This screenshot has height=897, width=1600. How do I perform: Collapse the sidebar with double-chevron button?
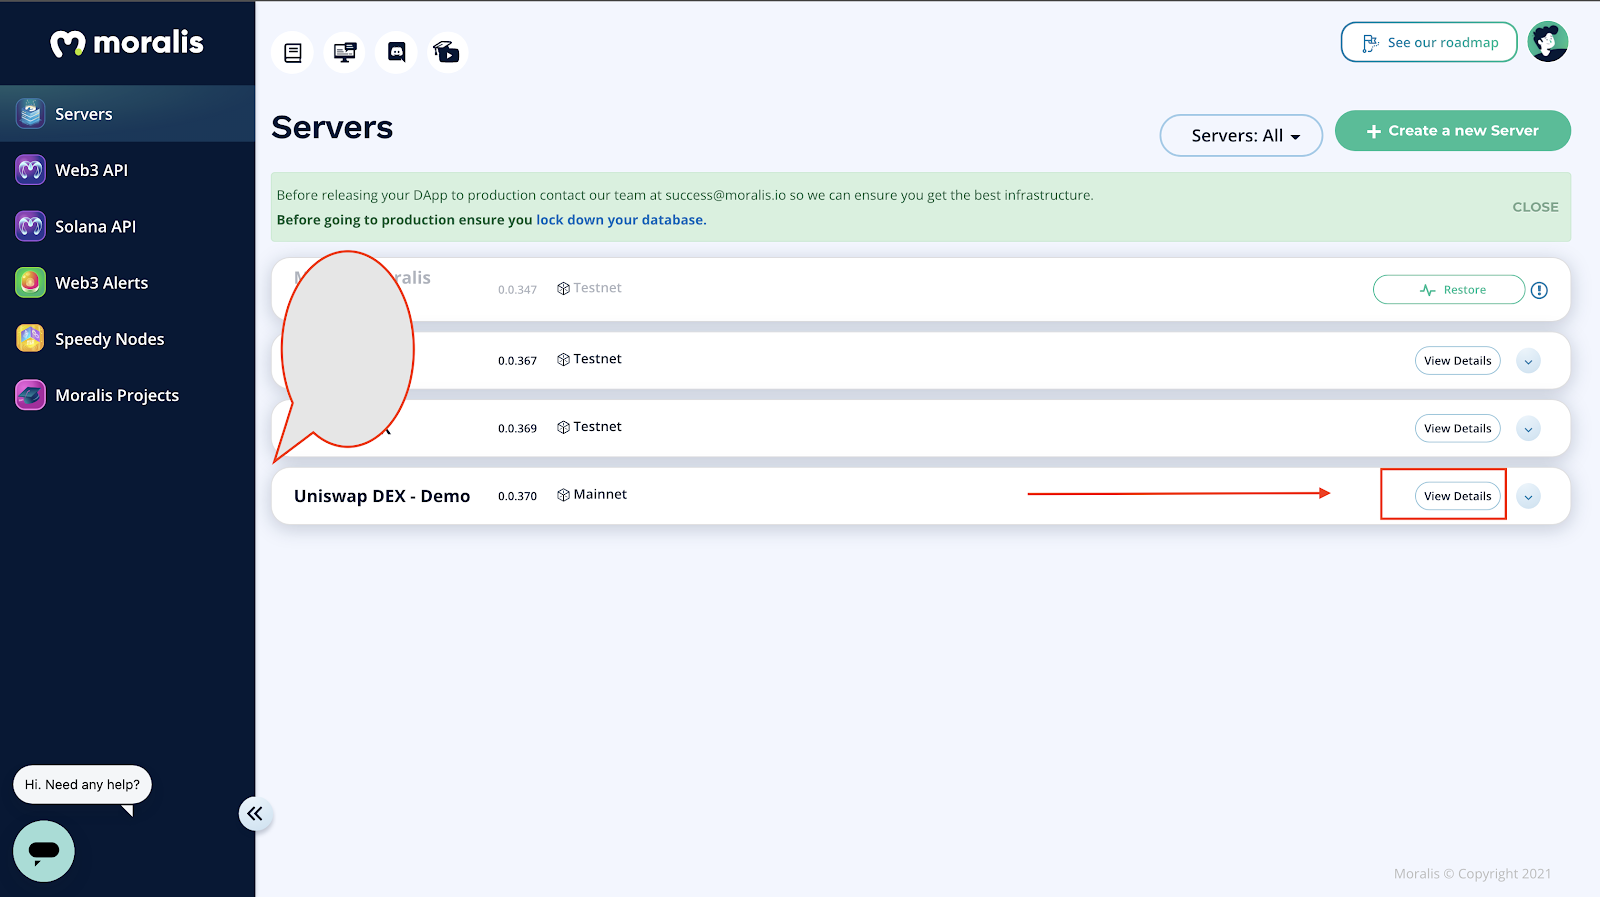coord(255,813)
